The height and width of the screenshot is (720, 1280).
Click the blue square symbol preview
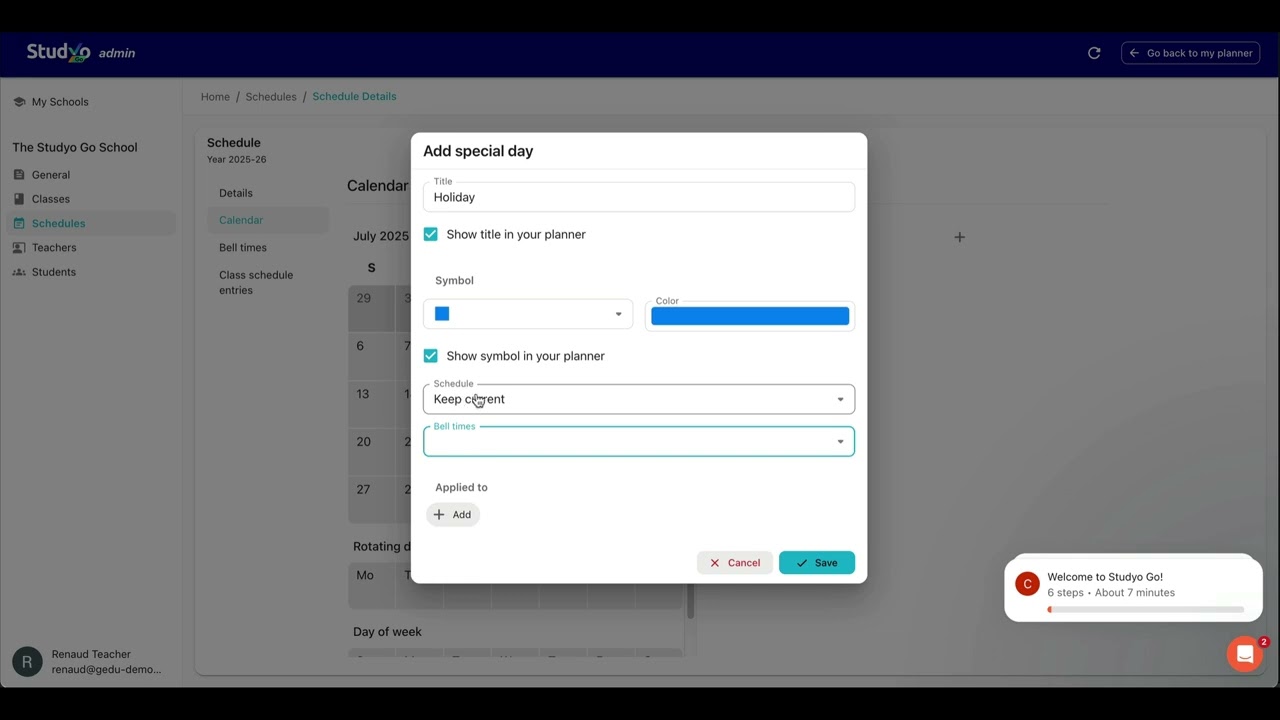point(442,314)
